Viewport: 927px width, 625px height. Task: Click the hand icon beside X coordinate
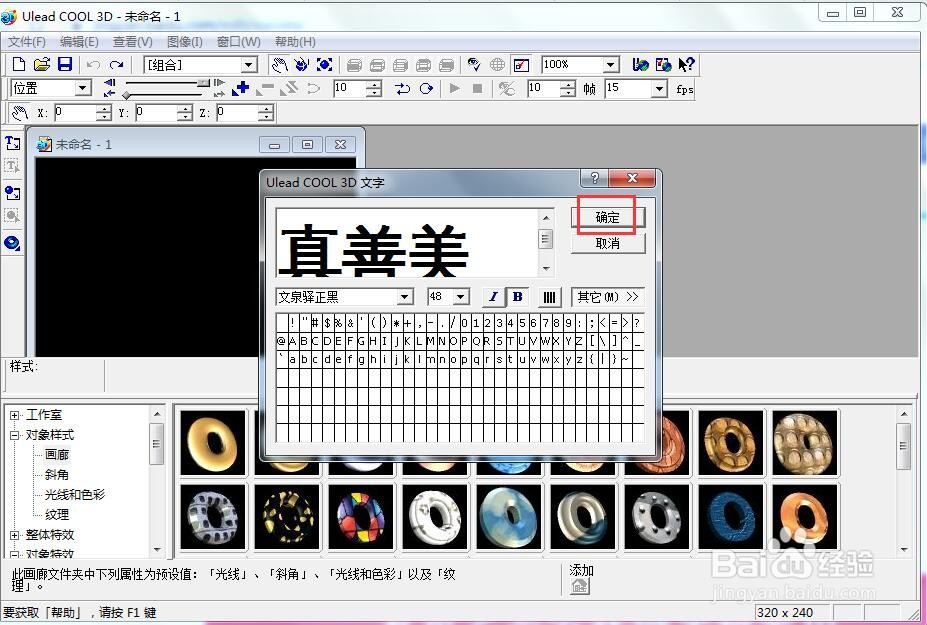click(x=20, y=112)
